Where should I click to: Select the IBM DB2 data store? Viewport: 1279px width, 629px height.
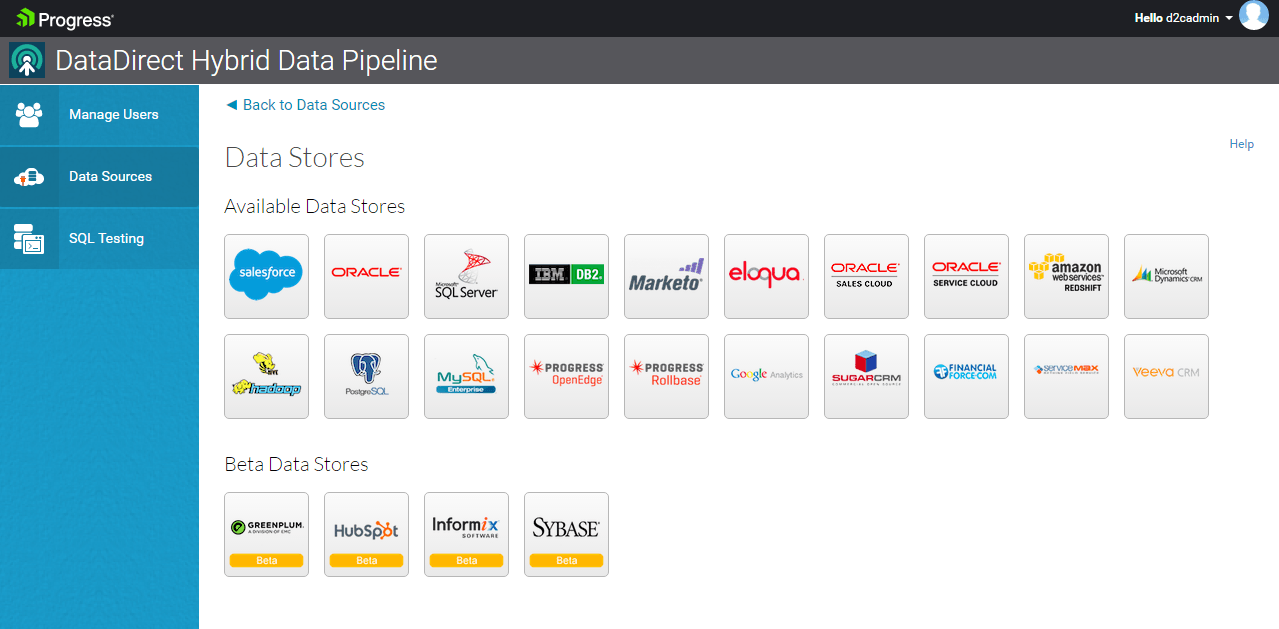(x=566, y=276)
